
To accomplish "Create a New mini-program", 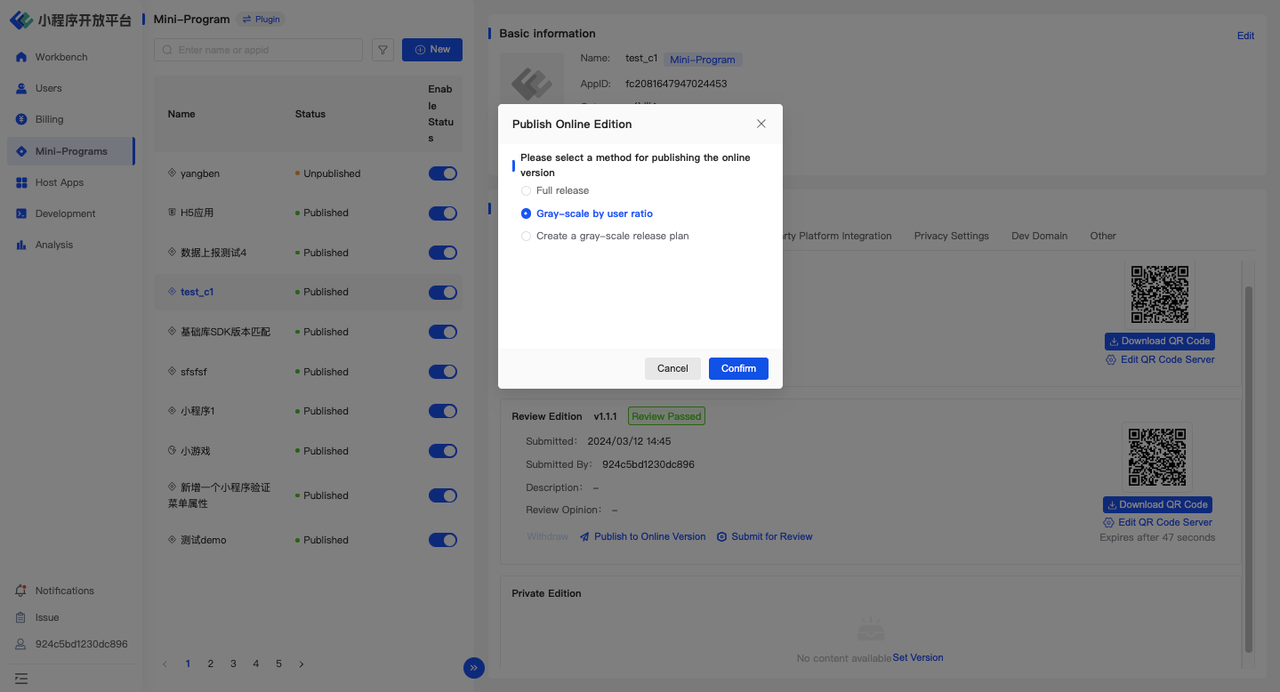I will point(432,50).
